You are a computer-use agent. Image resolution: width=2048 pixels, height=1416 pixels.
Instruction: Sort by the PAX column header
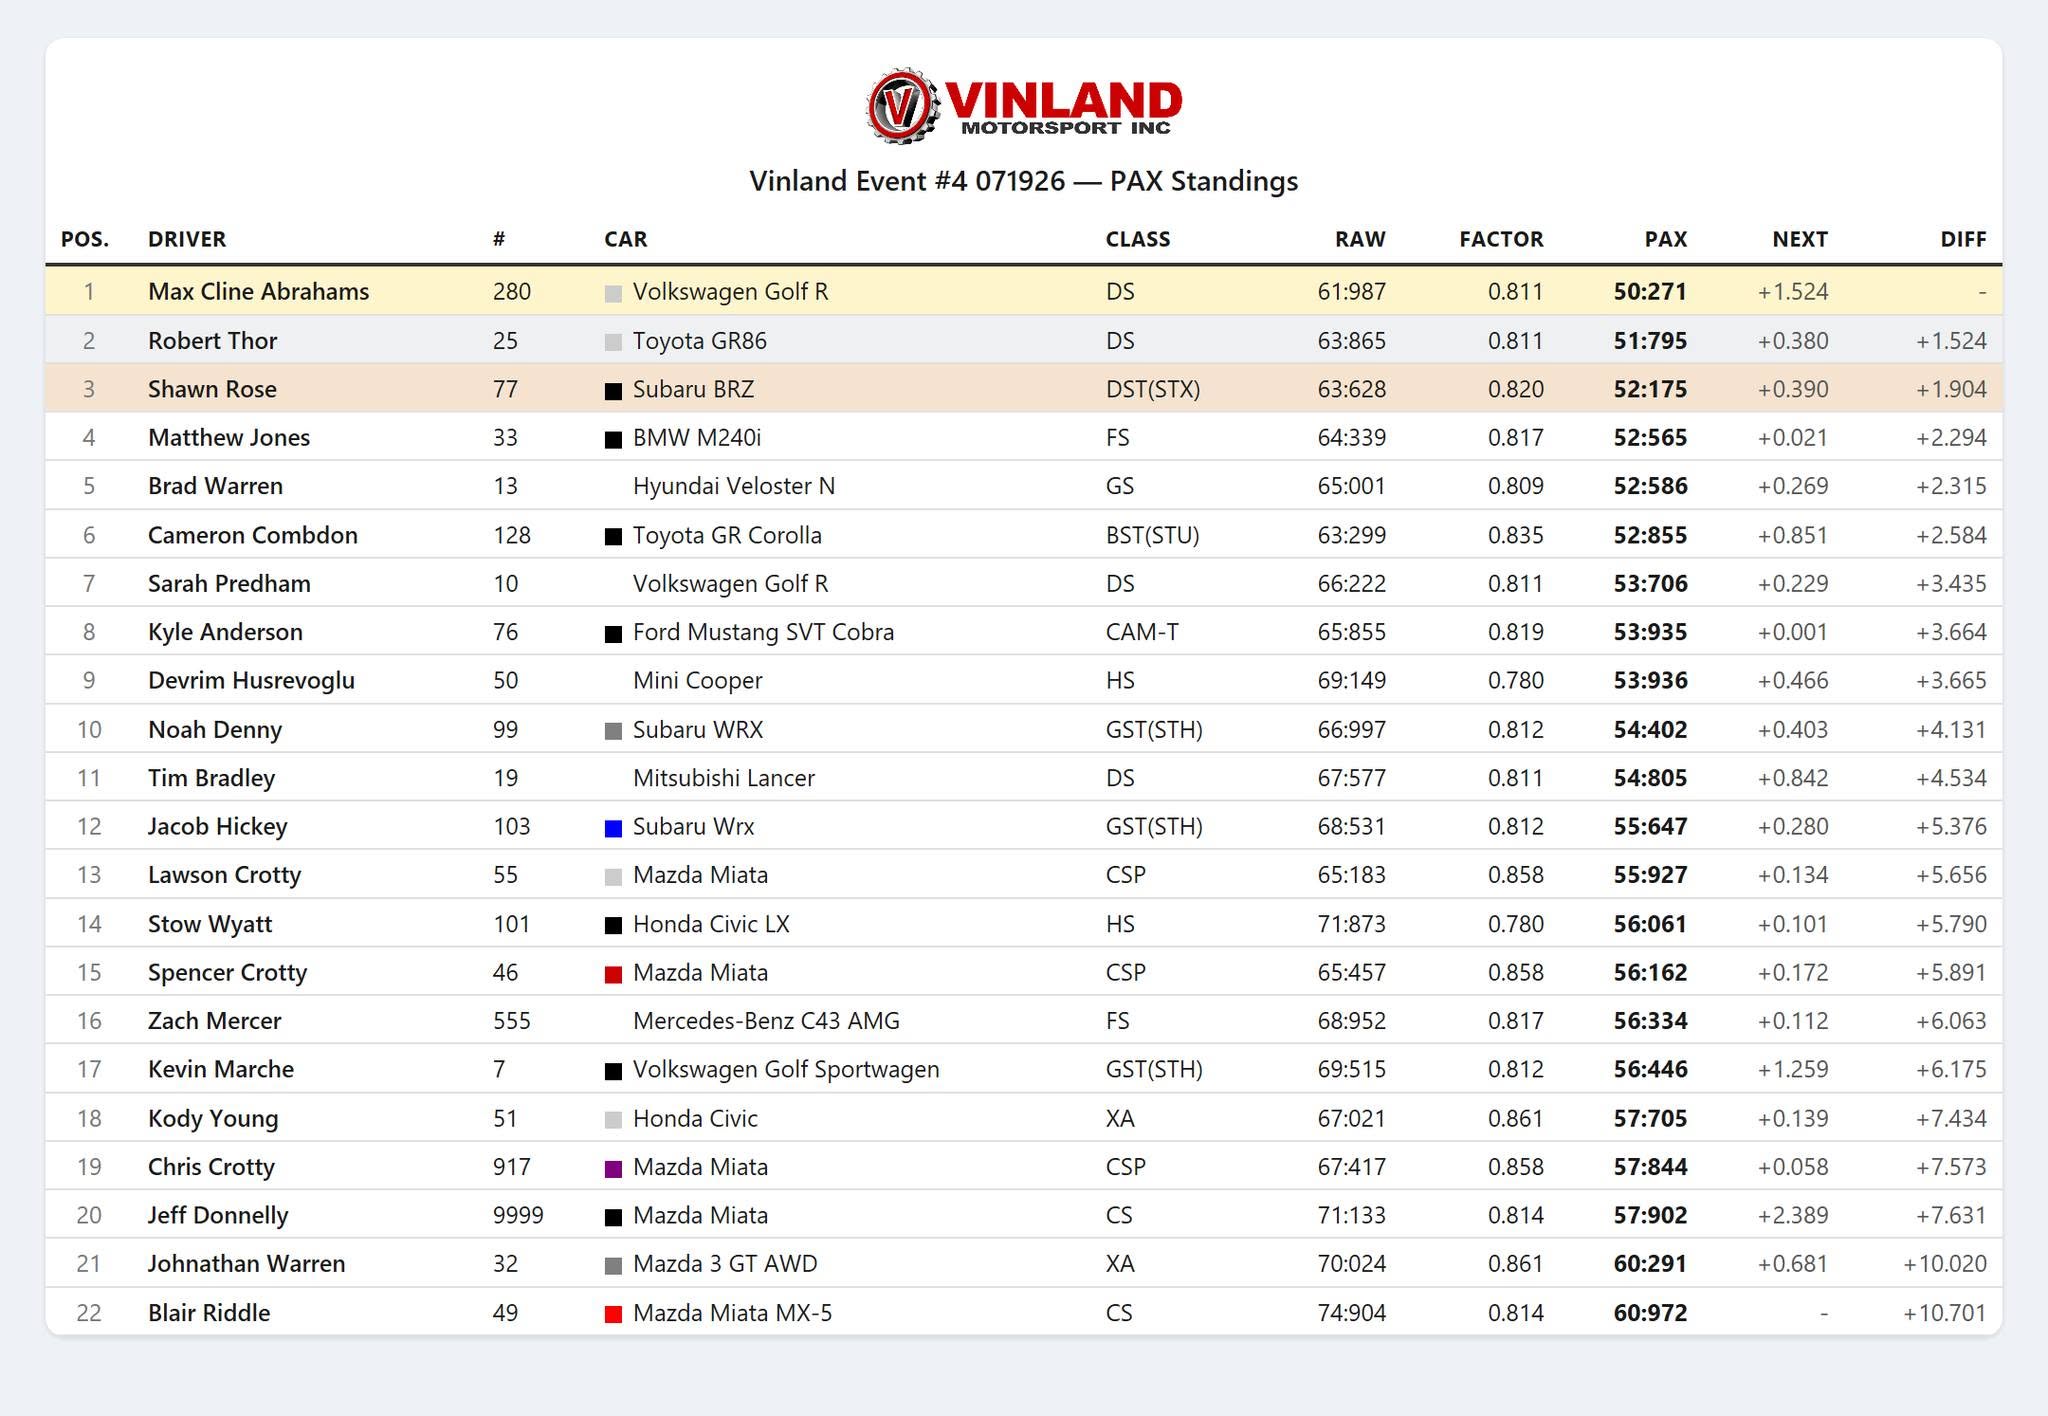click(1665, 239)
